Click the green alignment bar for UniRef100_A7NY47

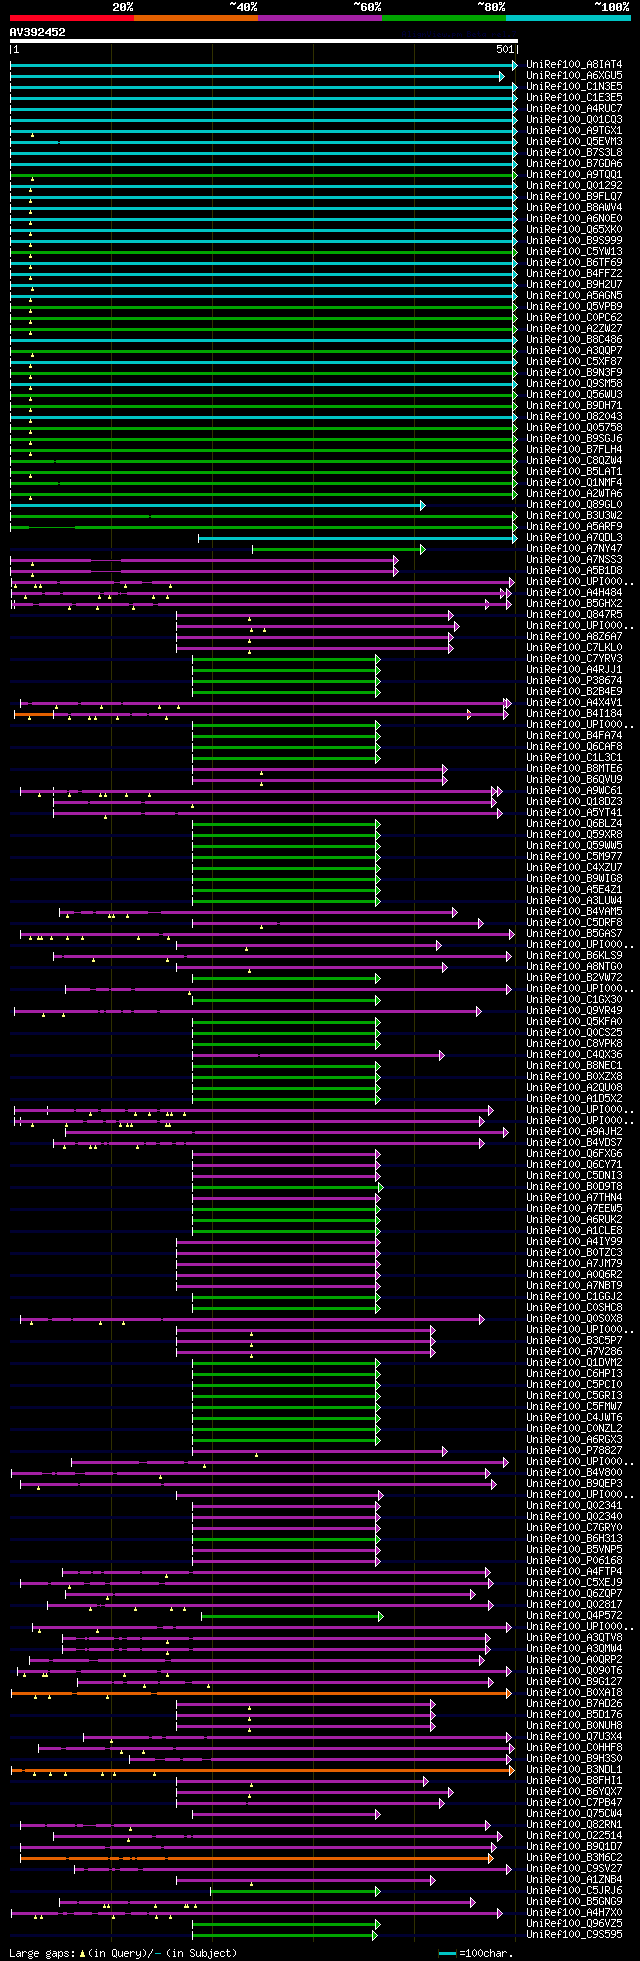point(339,549)
